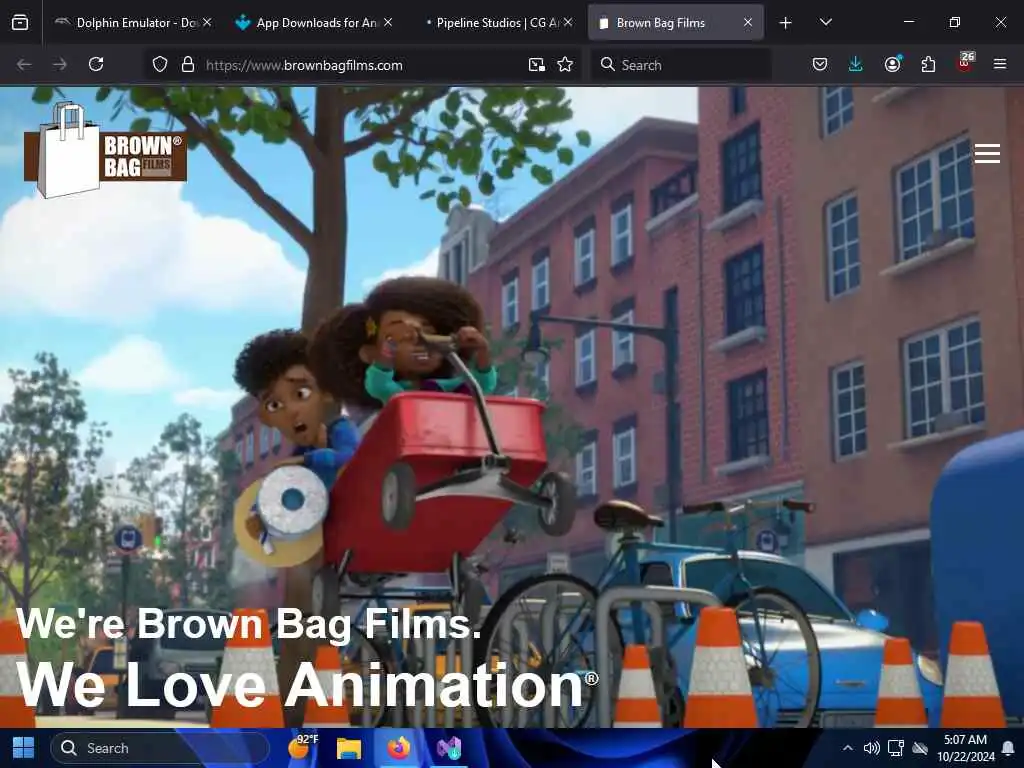The width and height of the screenshot is (1024, 768).
Task: Close the Pipeline Studios tab
Action: (568, 23)
